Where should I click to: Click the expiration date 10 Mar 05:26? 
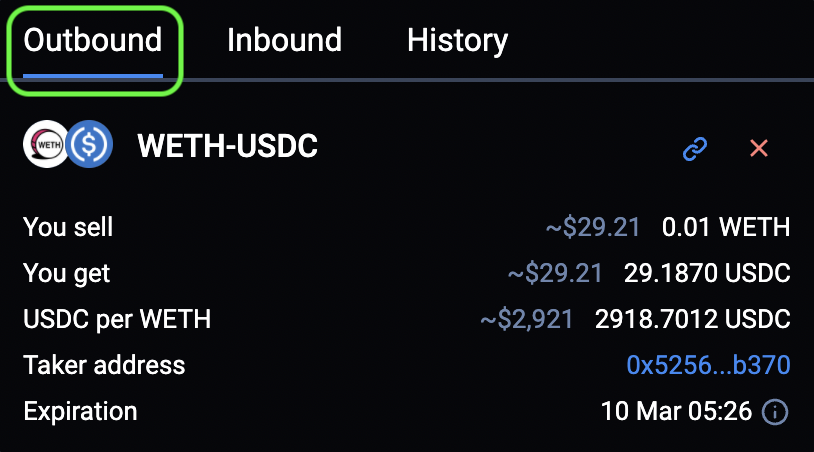point(676,411)
